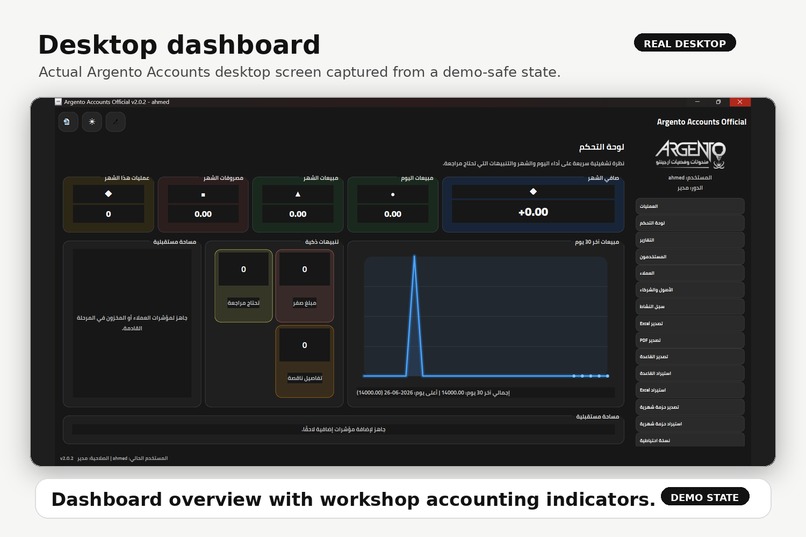Click the chart summary line إجمالي آخر 30 يوم
806x537 pixels.
point(433,393)
